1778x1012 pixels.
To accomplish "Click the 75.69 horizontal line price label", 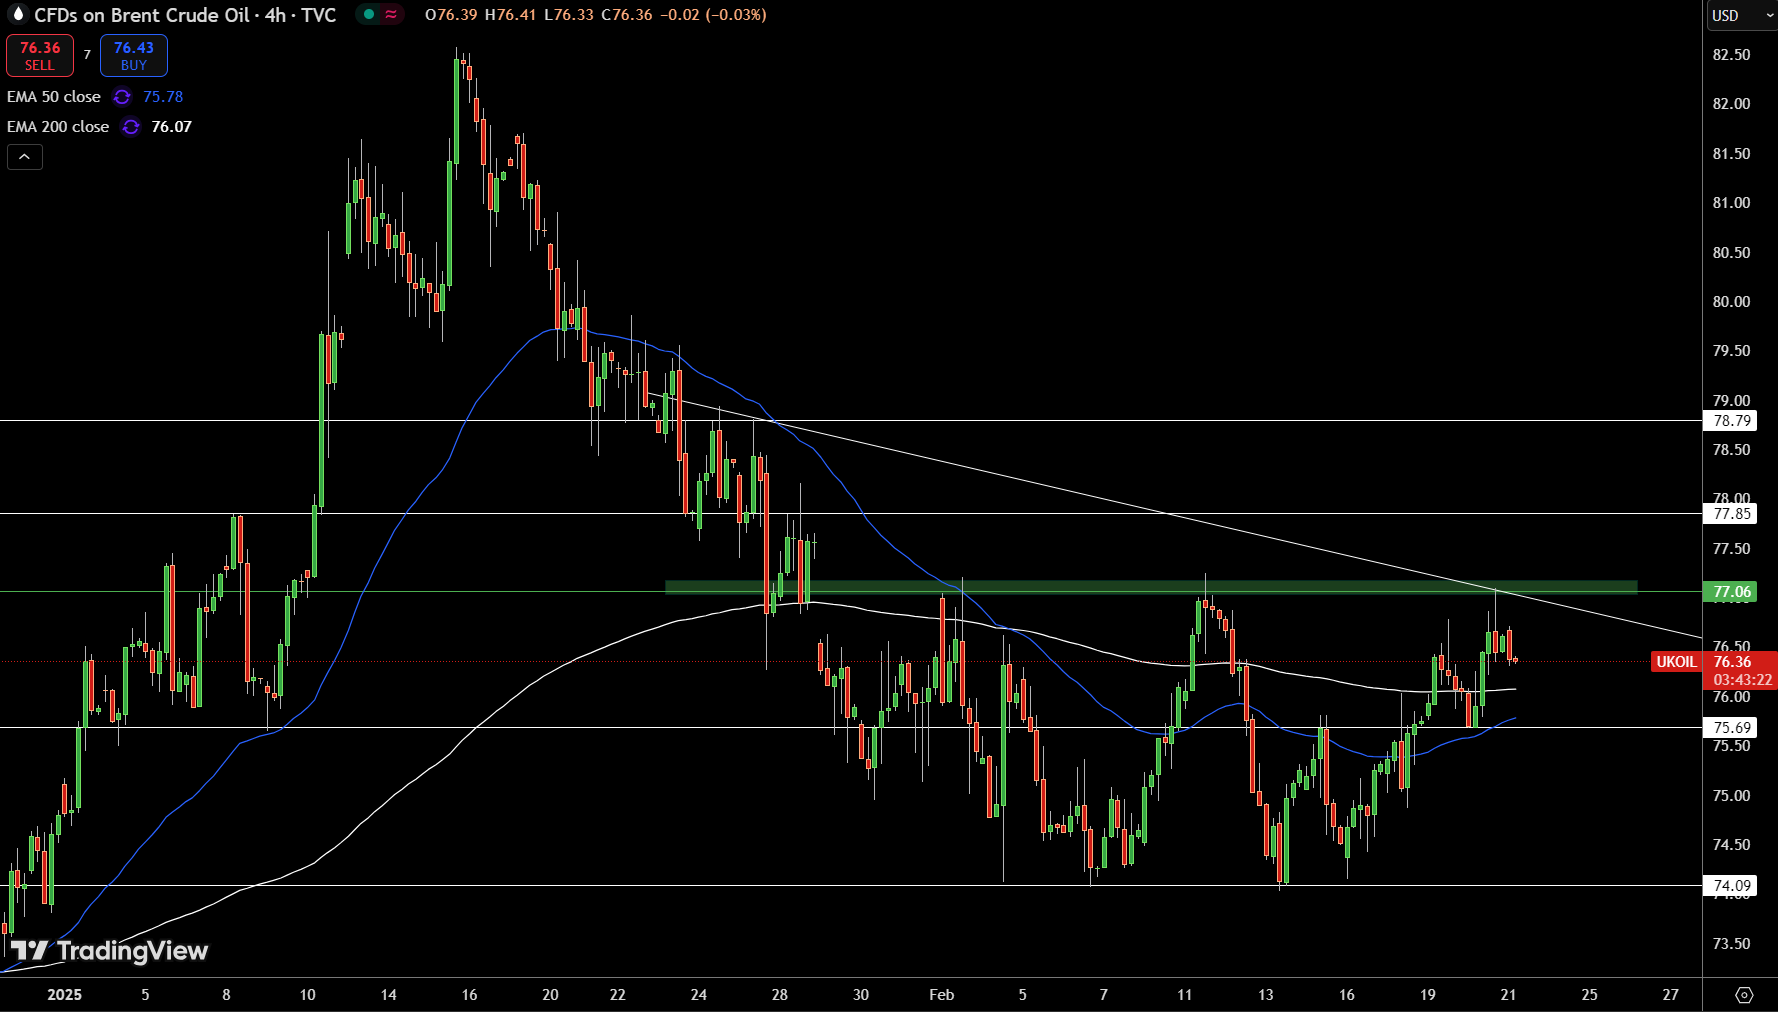I will pos(1732,728).
